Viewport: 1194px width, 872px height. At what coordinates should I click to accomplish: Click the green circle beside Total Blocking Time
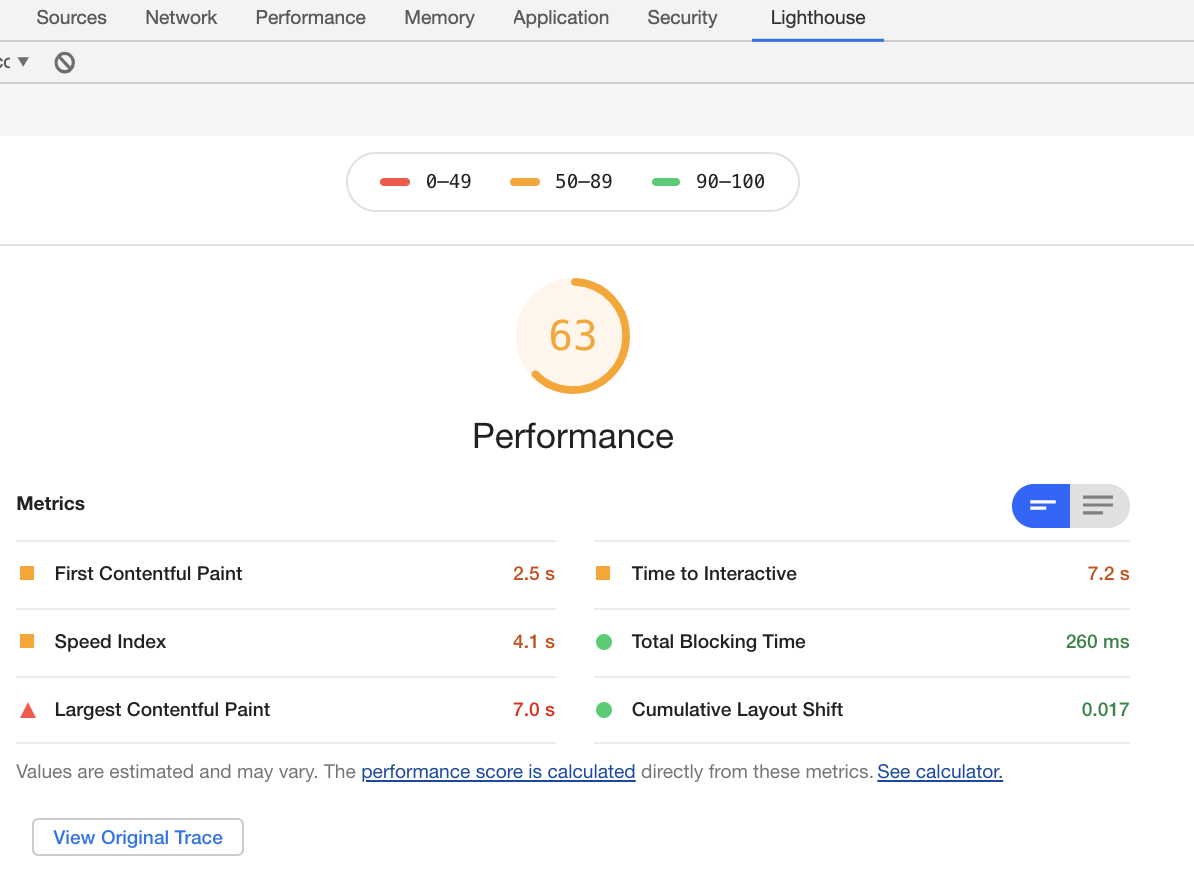(604, 642)
